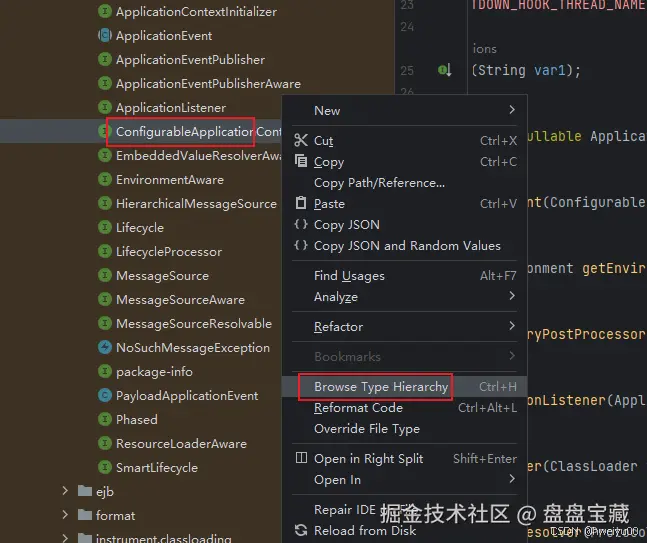Click the EnvironmentAware interface icon
This screenshot has height=543, width=647.
click(105, 179)
